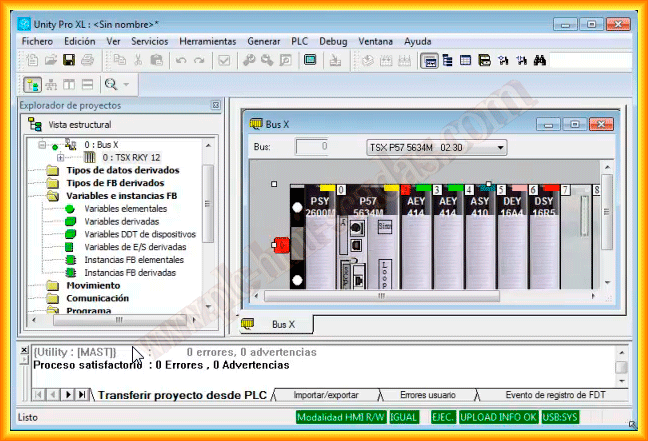This screenshot has width=648, height=441.
Task: Click the Vista estructural view icon
Action: click(x=35, y=124)
